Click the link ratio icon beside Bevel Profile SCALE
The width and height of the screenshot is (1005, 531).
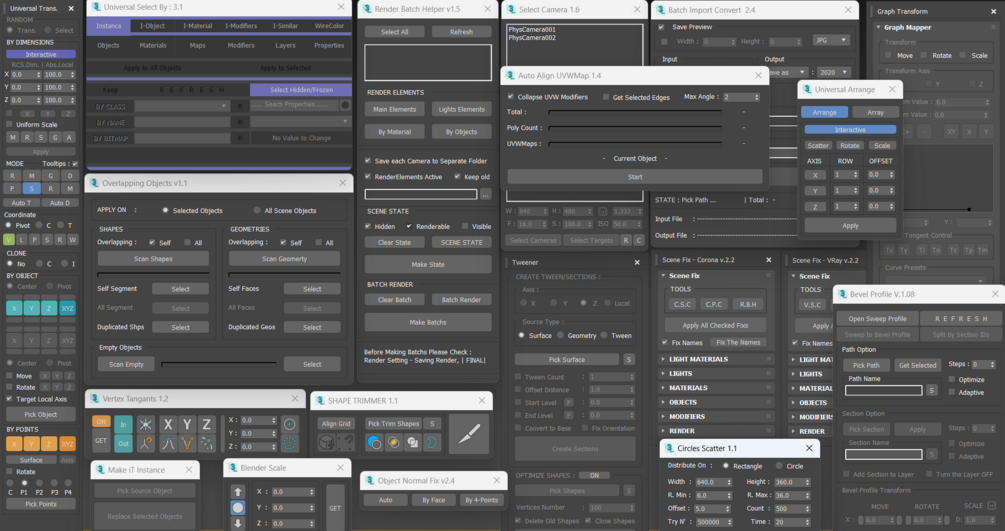[992, 505]
